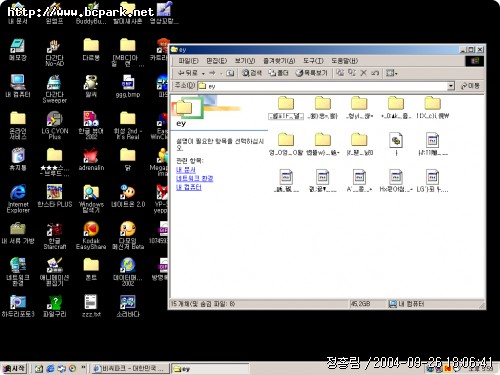Expand the address bar dropdown arrow
The width and height of the screenshot is (500, 375).
[x=451, y=86]
